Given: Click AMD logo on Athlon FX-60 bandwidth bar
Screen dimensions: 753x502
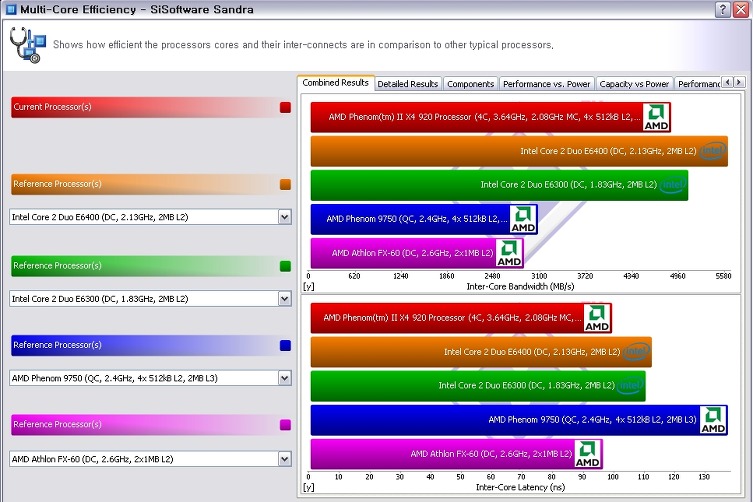Looking at the screenshot, I should pos(509,253).
